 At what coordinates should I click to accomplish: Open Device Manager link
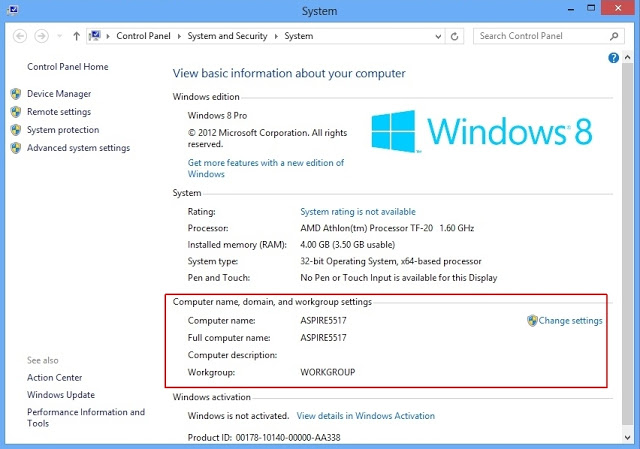[x=59, y=94]
